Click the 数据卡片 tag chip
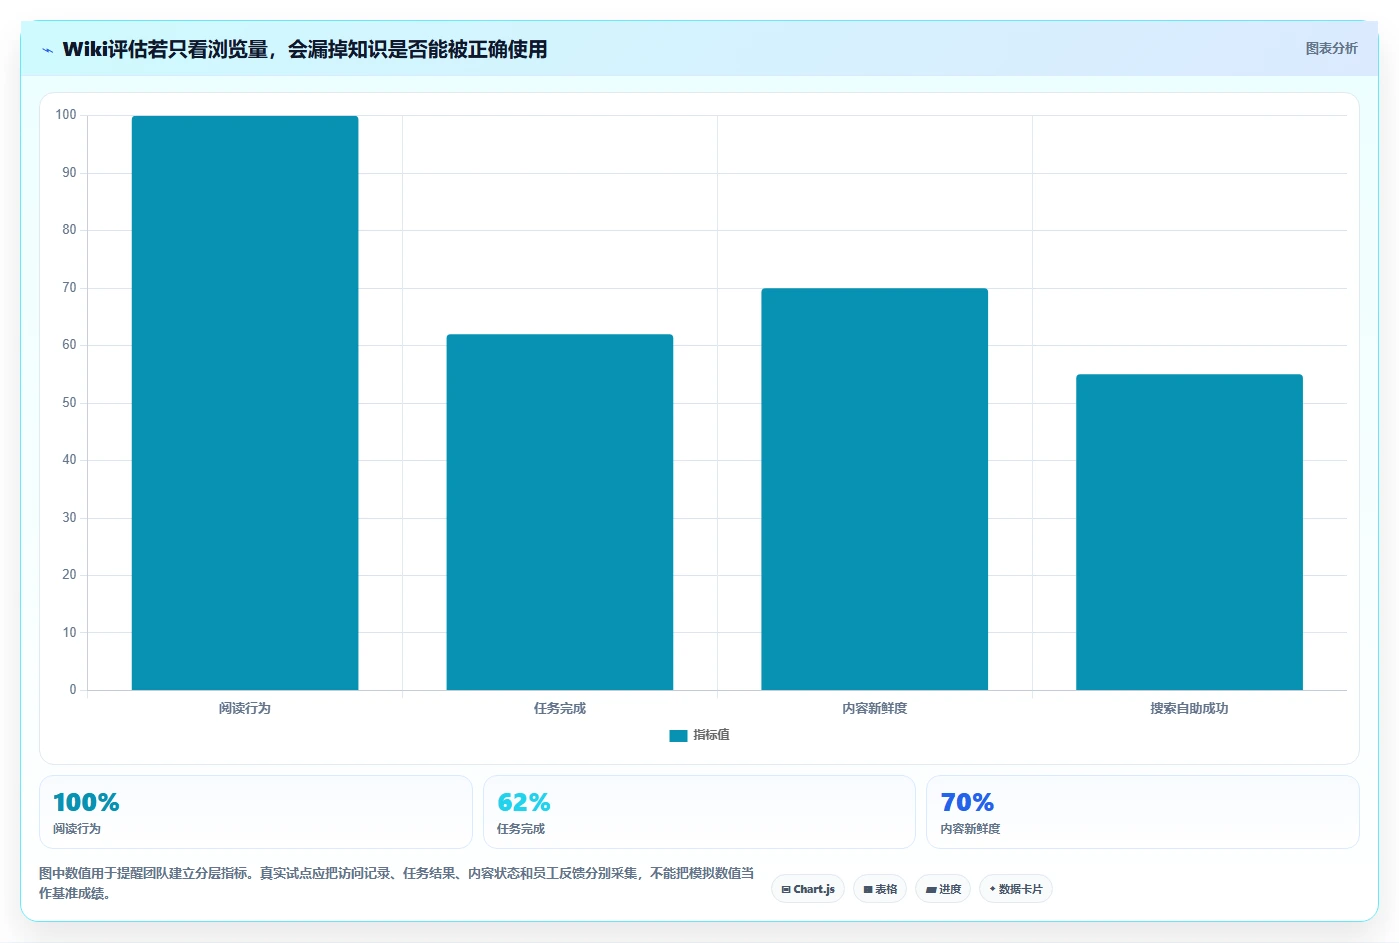Image resolution: width=1399 pixels, height=943 pixels. 1016,889
